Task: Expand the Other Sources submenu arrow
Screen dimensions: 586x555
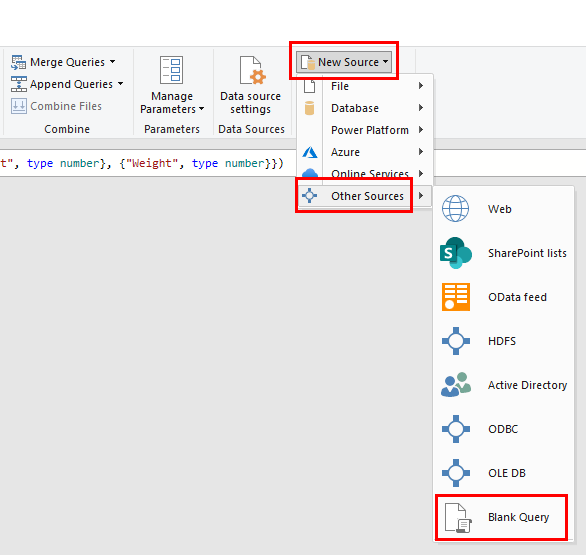Action: click(x=421, y=195)
